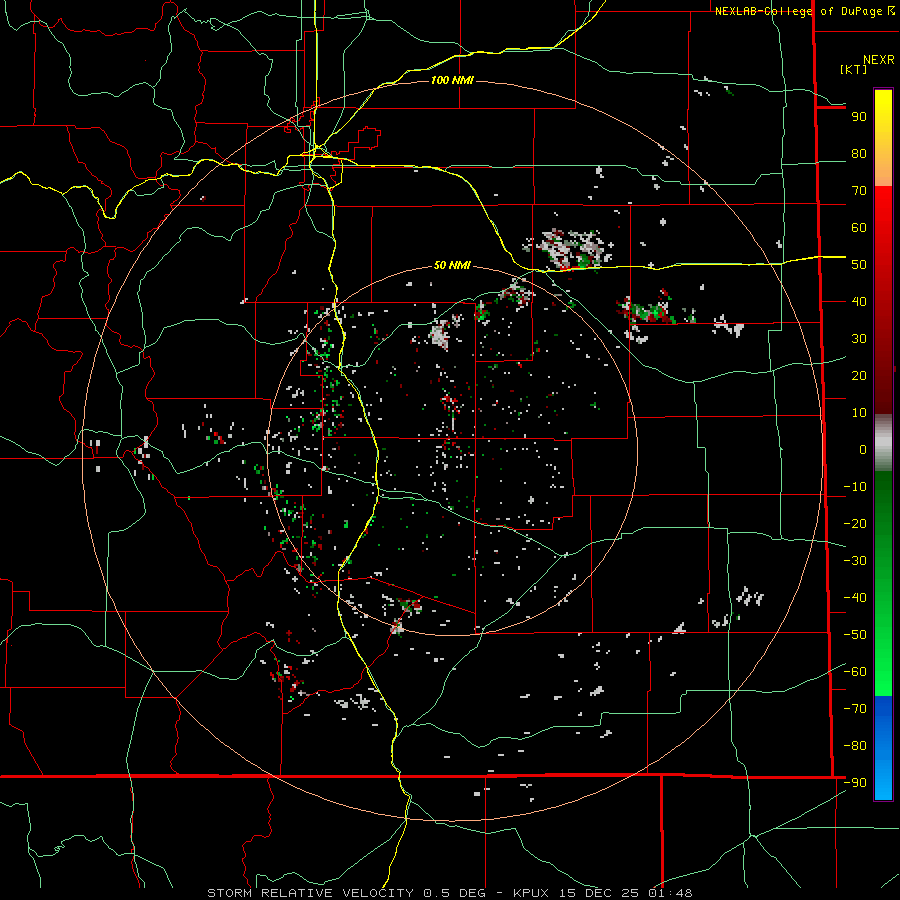The height and width of the screenshot is (900, 900).
Task: Click the -40 value on the velocity scale
Action: pyautogui.click(x=855, y=598)
